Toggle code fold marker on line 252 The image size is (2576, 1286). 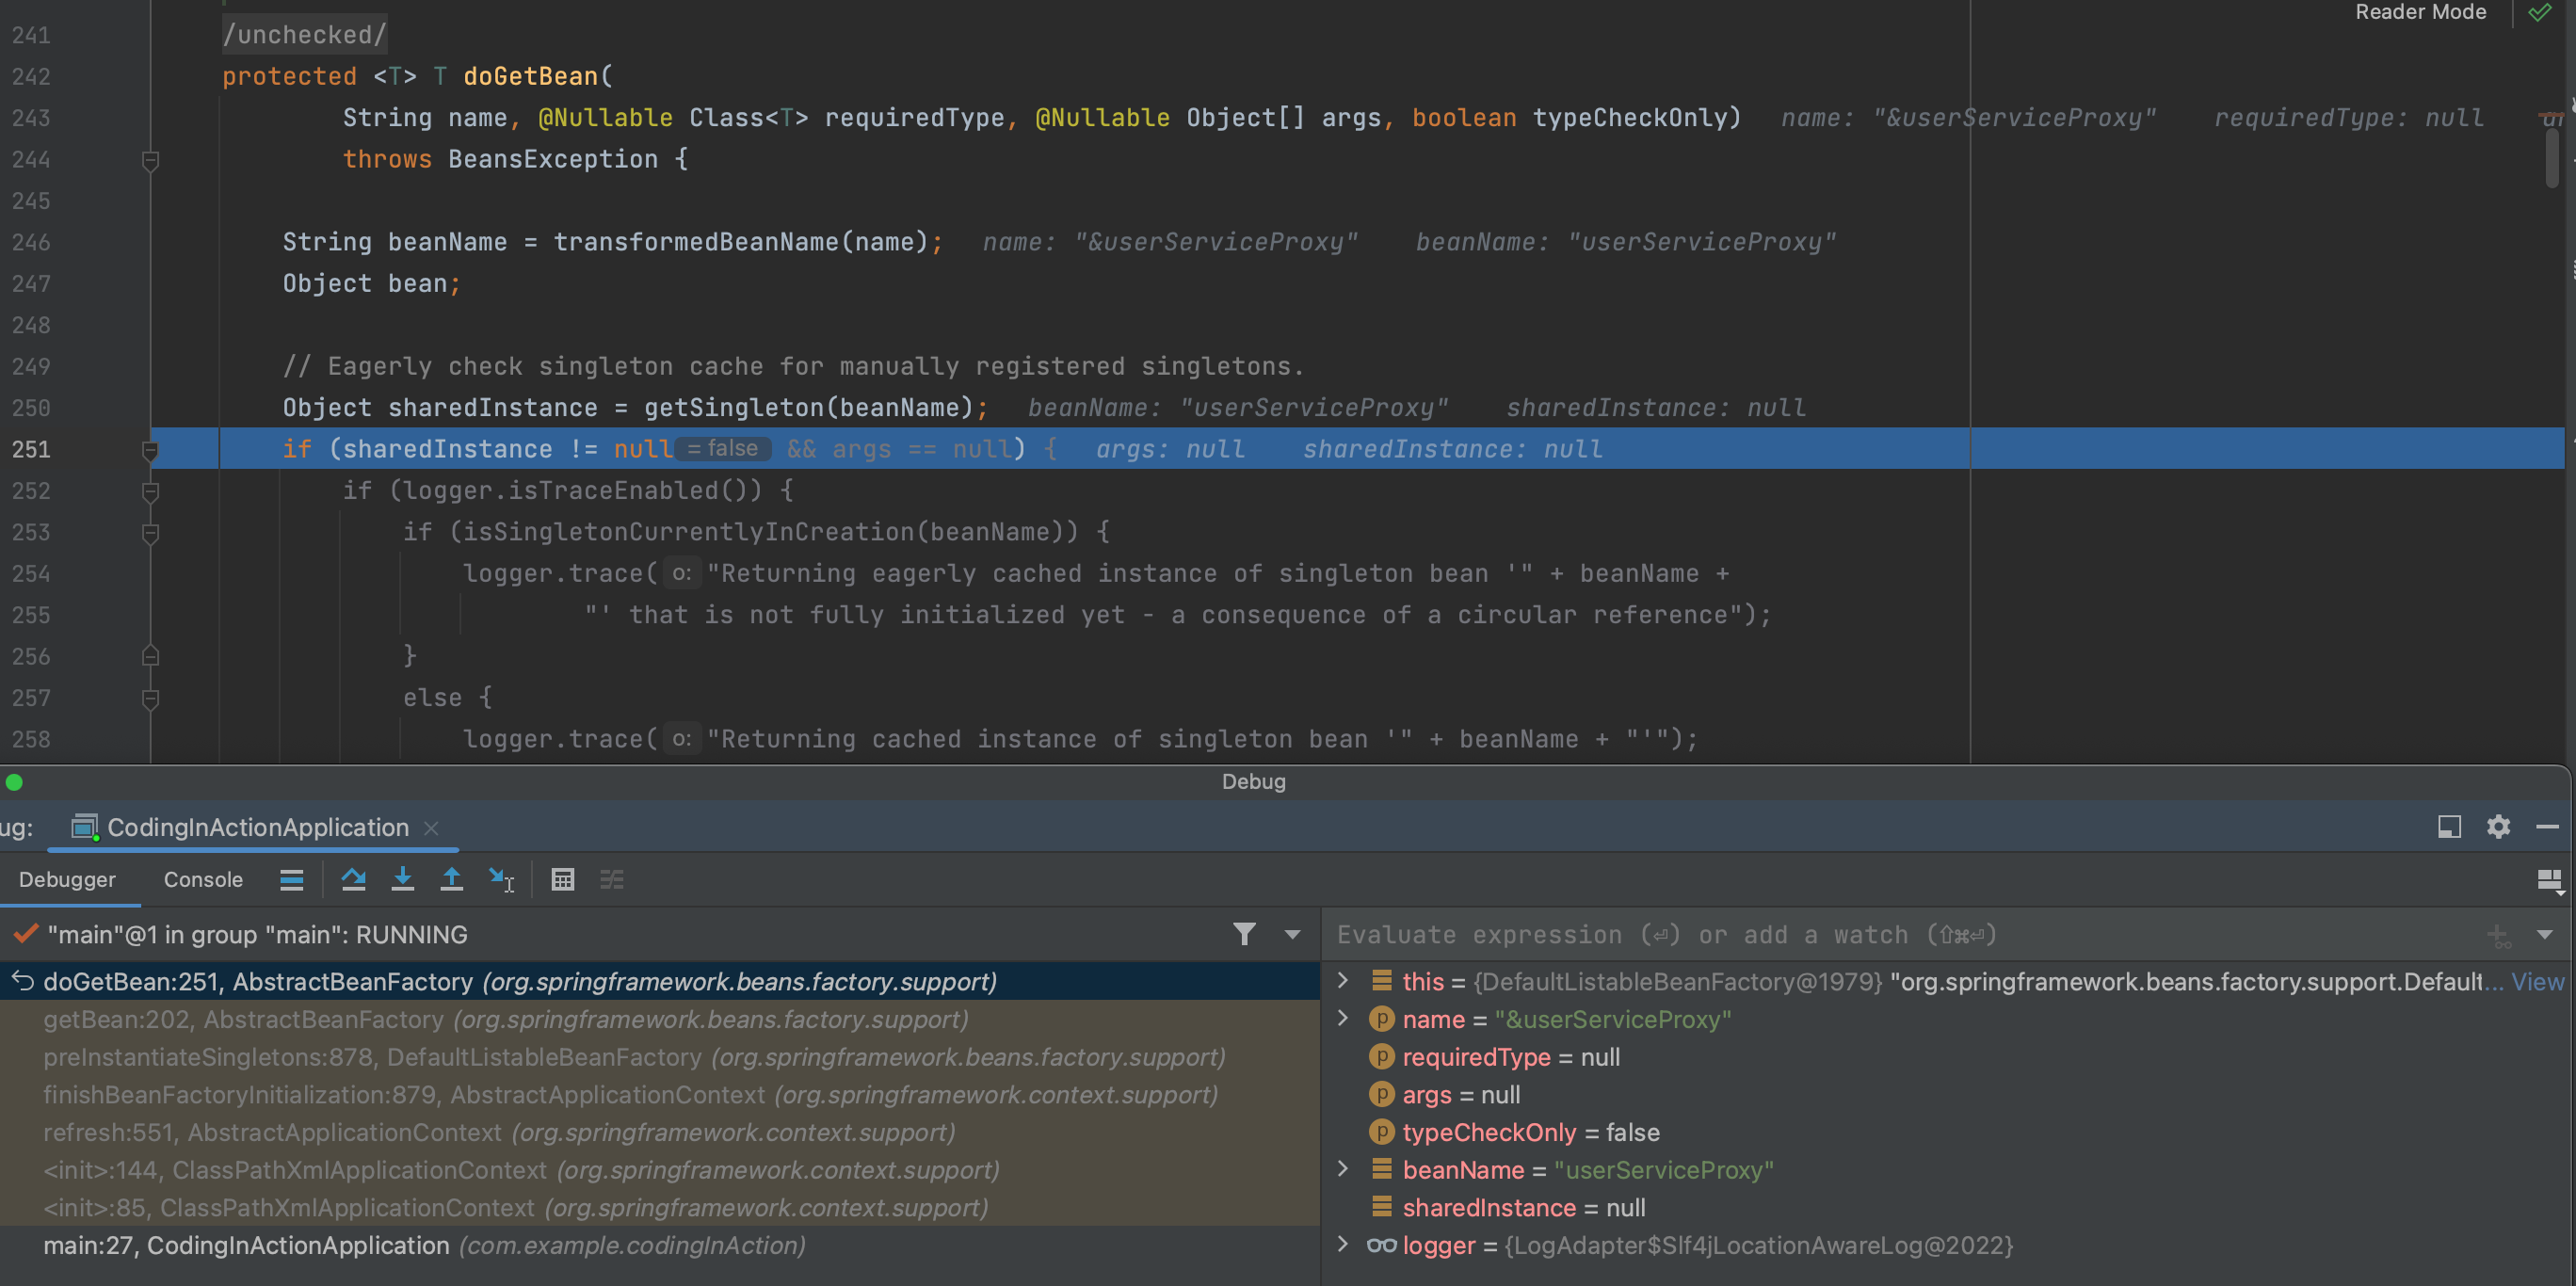pyautogui.click(x=150, y=491)
